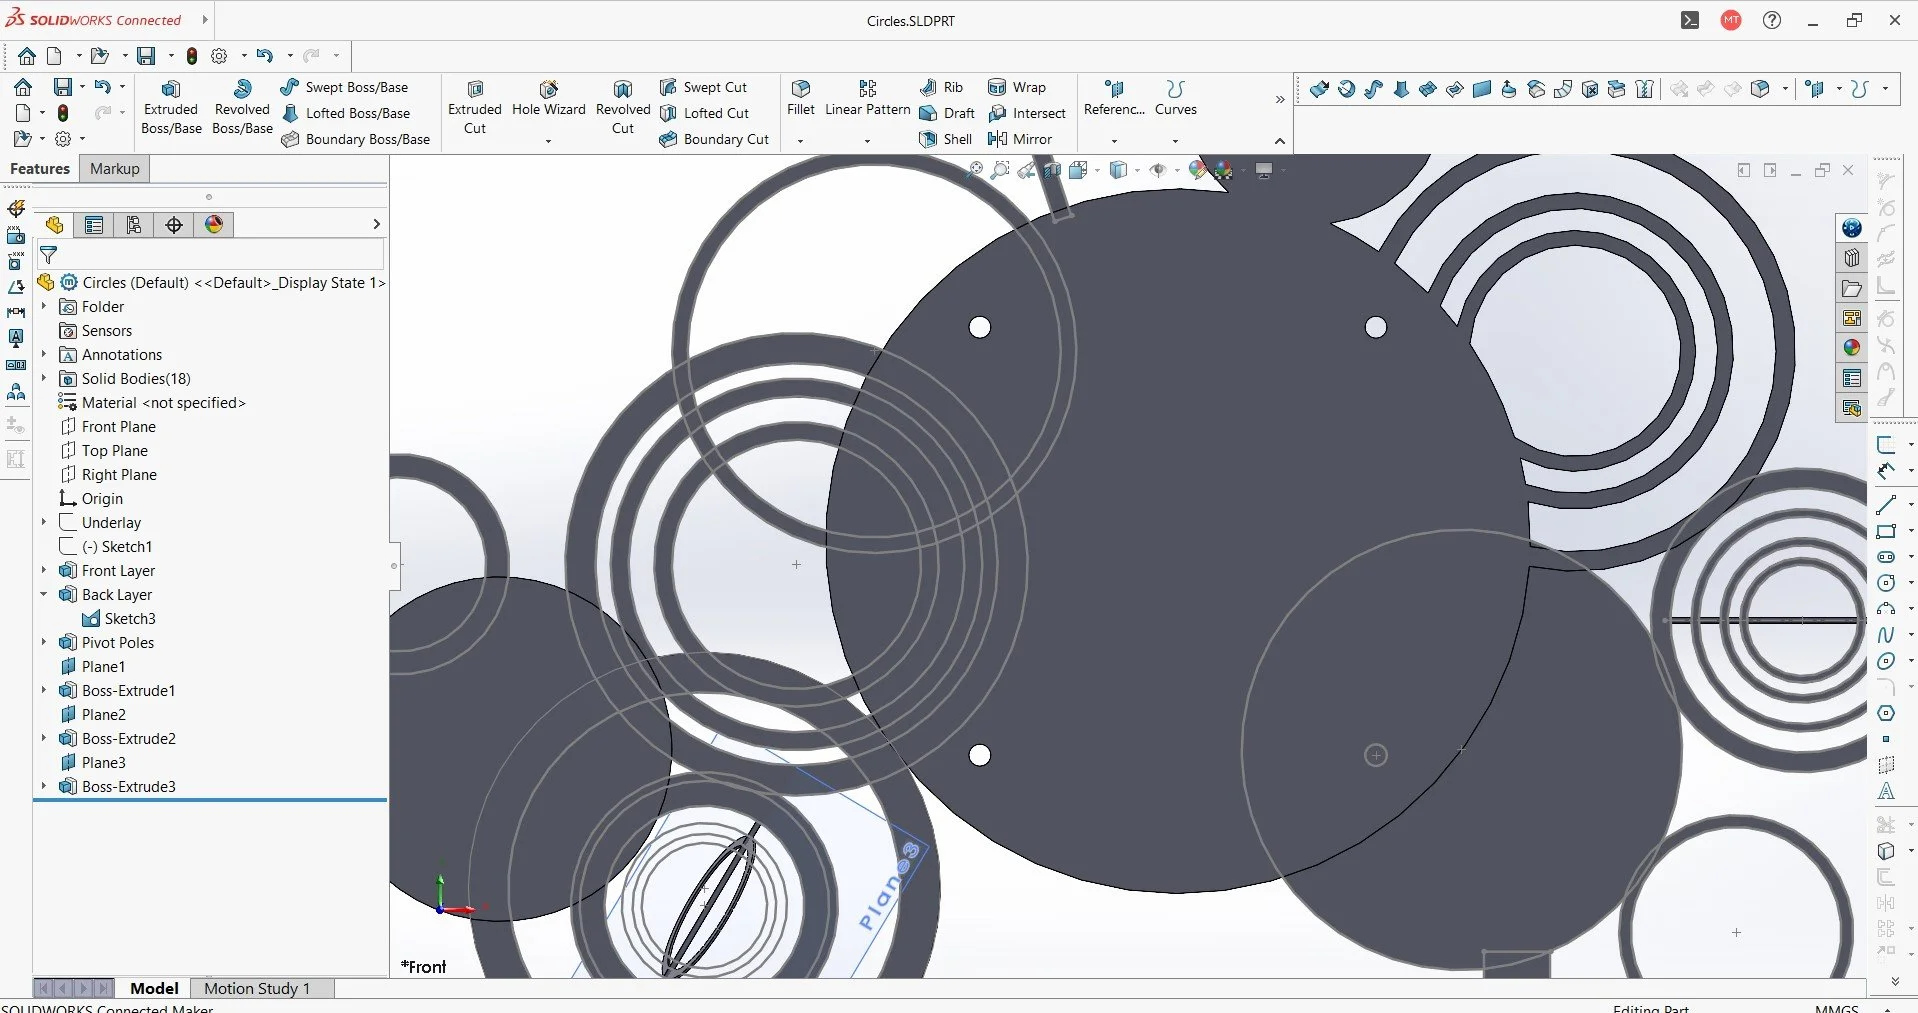1918x1013 pixels.
Task: Expand the Underlay folder
Action: click(43, 523)
